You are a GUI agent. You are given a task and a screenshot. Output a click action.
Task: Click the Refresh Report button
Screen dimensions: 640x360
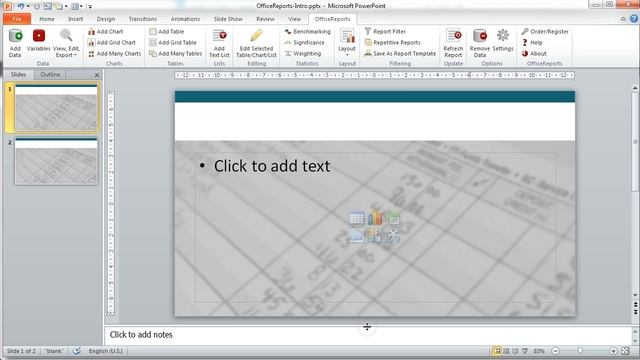(x=453, y=43)
